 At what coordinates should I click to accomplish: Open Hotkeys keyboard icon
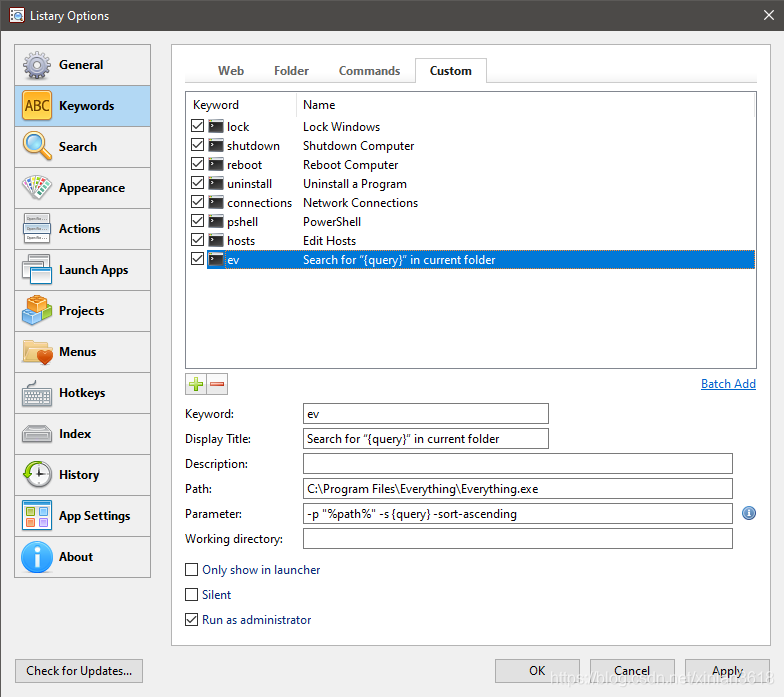click(x=36, y=393)
